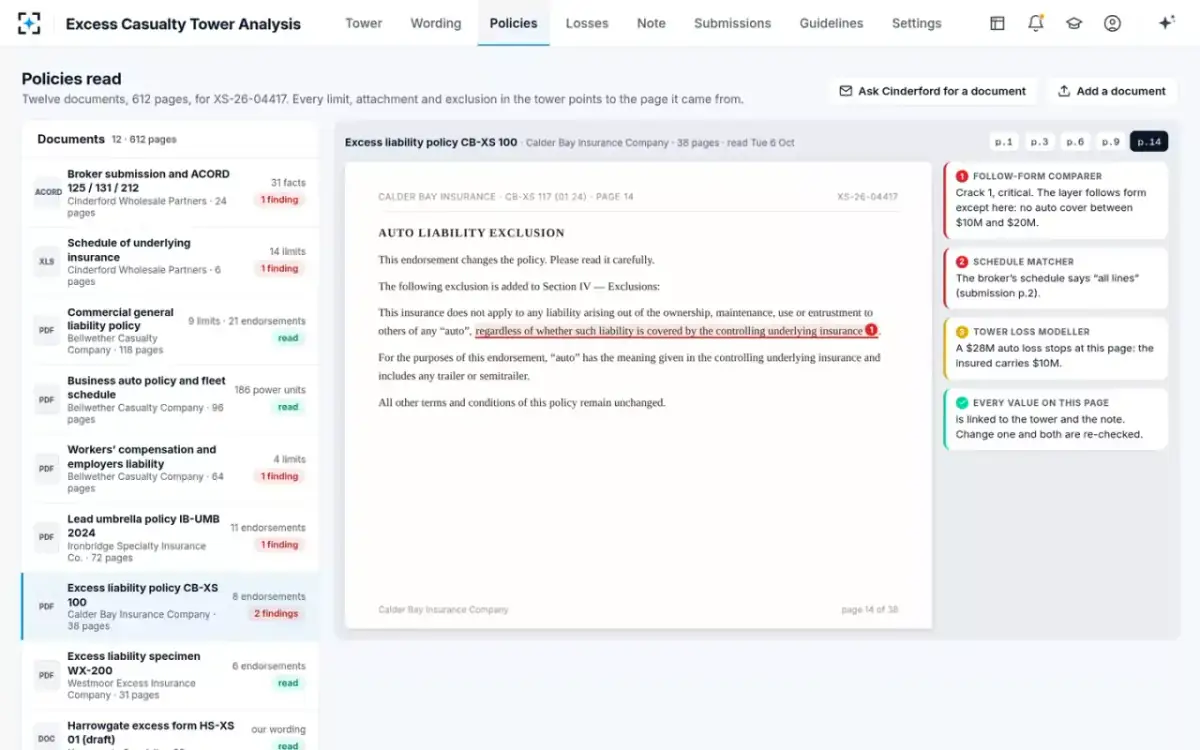Viewport: 1200px width, 750px height.
Task: Click the PDF icon for Excess liability specimen WX-200
Action: point(47,675)
